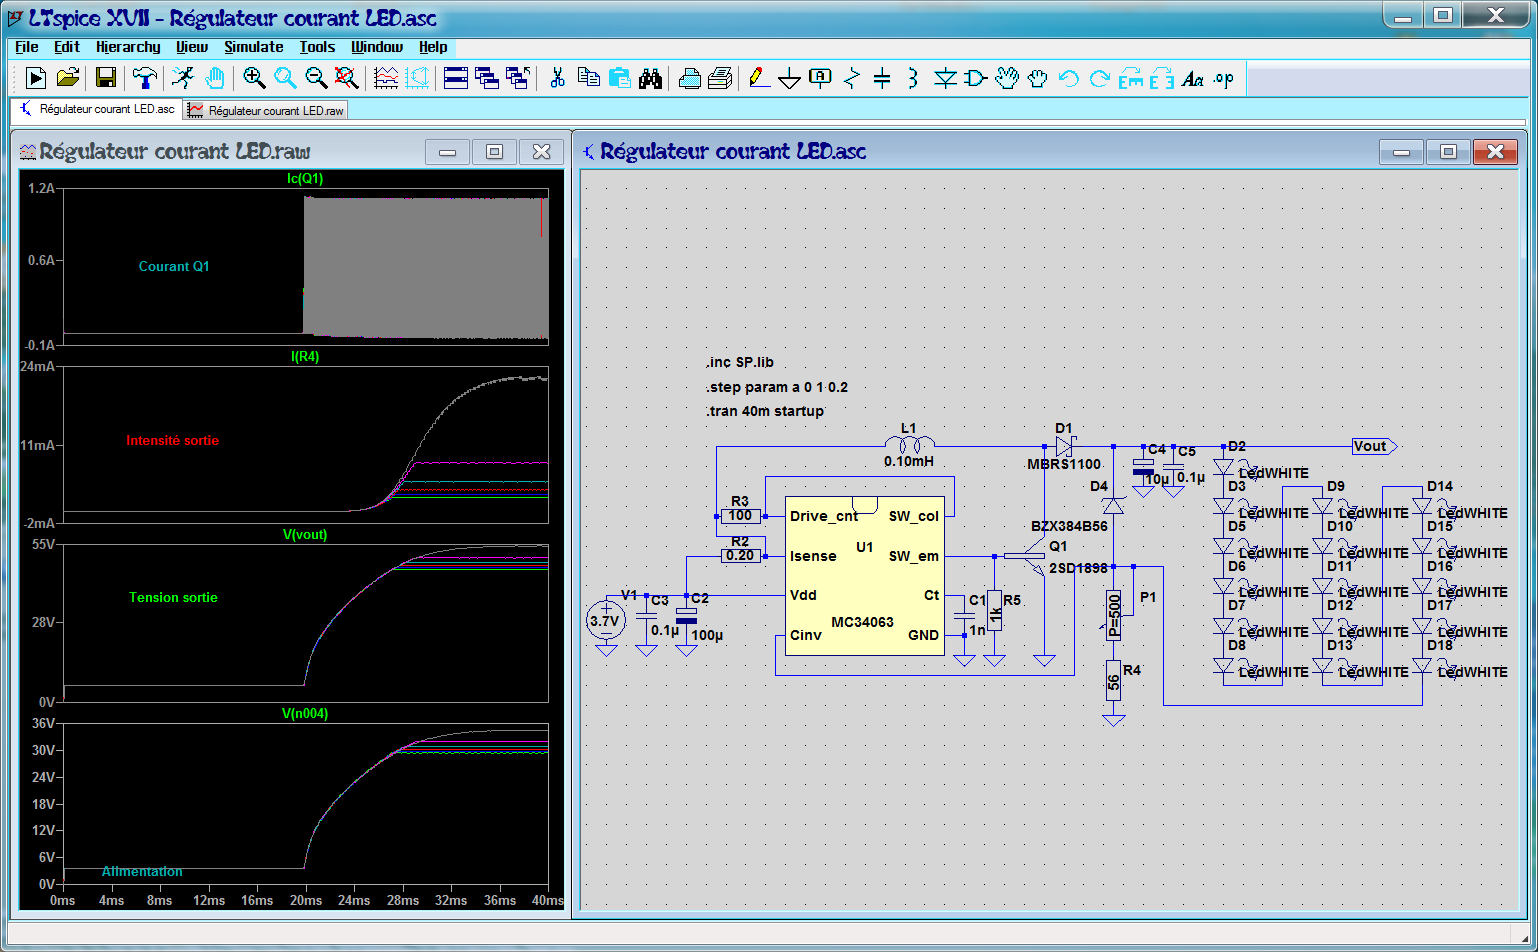The width and height of the screenshot is (1538, 952).
Task: Open the SPICE directive .op tool
Action: [1223, 78]
